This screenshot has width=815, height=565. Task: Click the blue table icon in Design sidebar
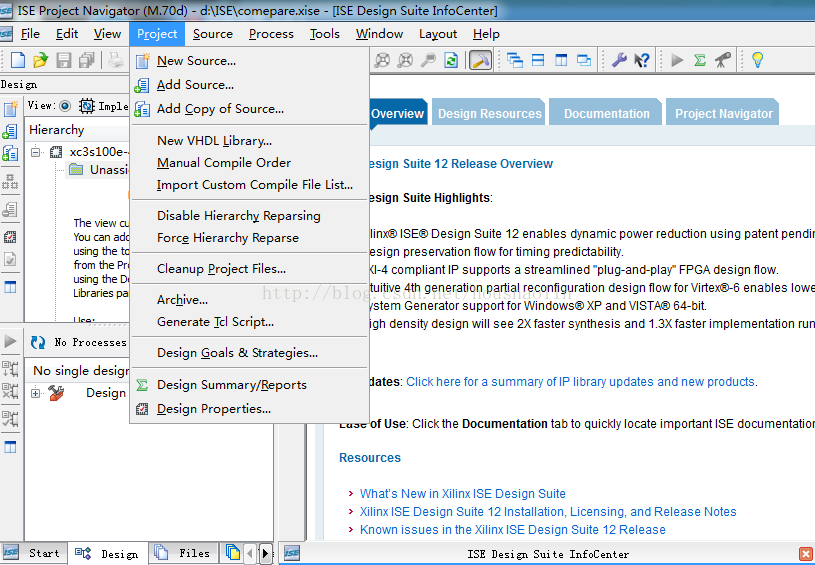pos(10,287)
